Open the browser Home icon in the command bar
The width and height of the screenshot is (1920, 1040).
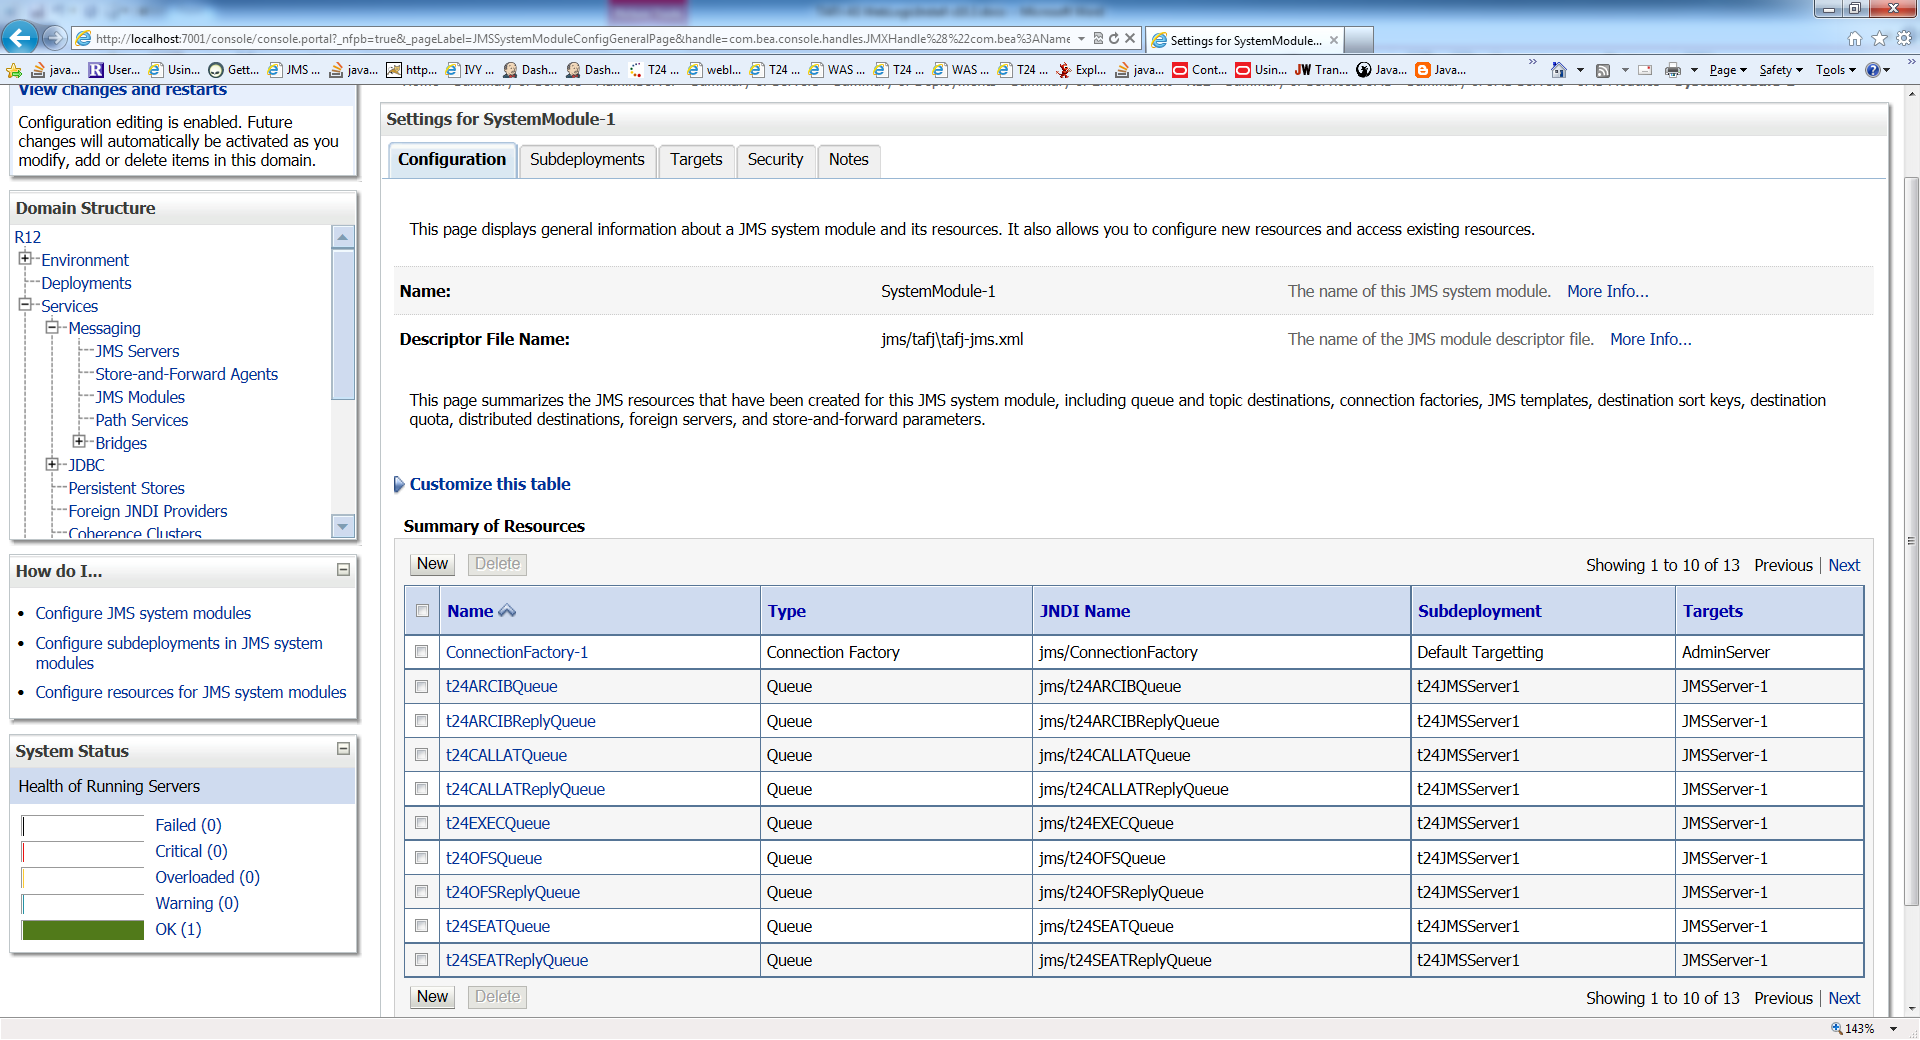(1558, 70)
